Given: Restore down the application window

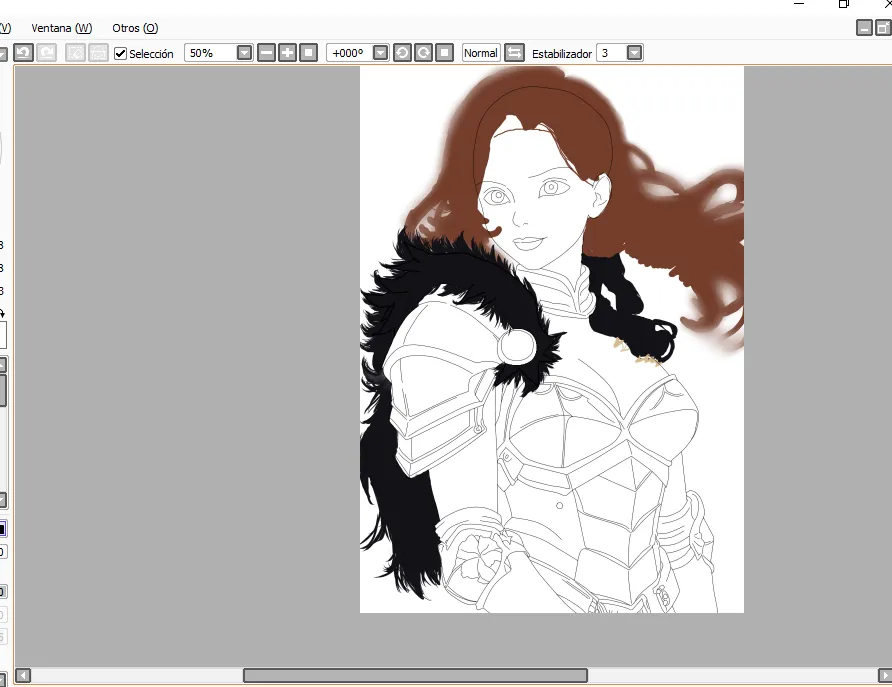Looking at the screenshot, I should pos(844,3).
